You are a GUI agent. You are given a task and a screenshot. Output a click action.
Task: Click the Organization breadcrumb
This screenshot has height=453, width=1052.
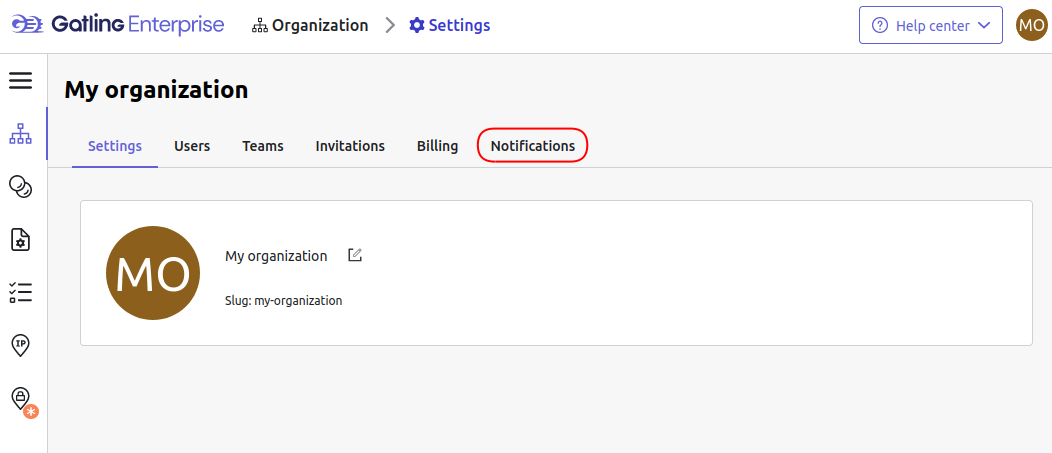310,26
